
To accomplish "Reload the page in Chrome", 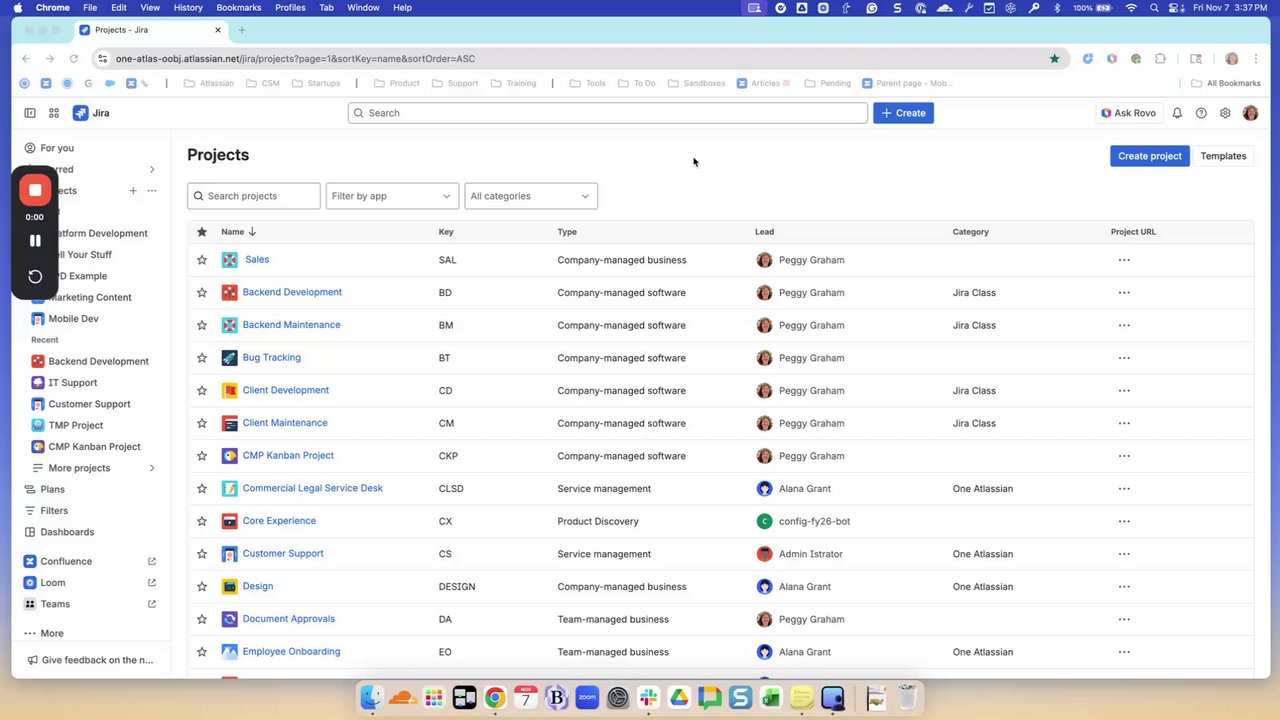I will click(x=74, y=59).
